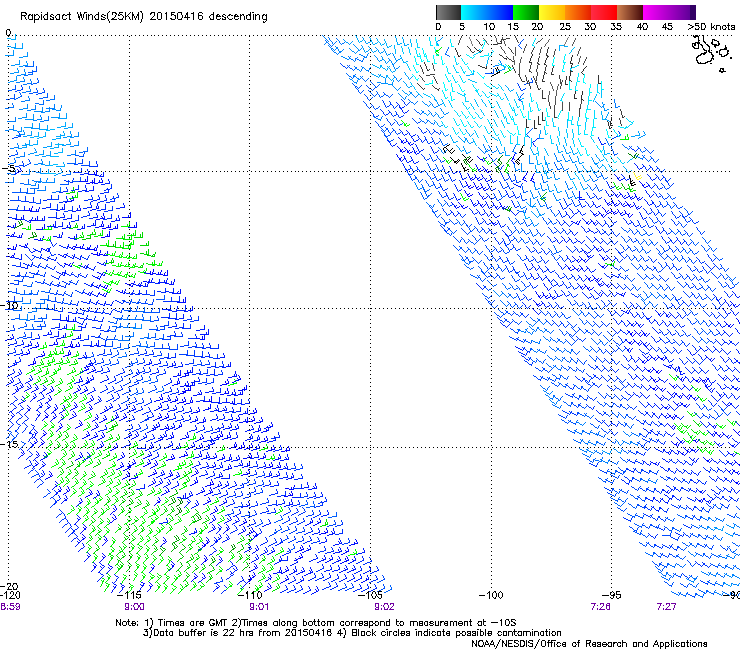The image size is (740, 650).
Task: Click the latitude label -5
Action: [x=9, y=169]
